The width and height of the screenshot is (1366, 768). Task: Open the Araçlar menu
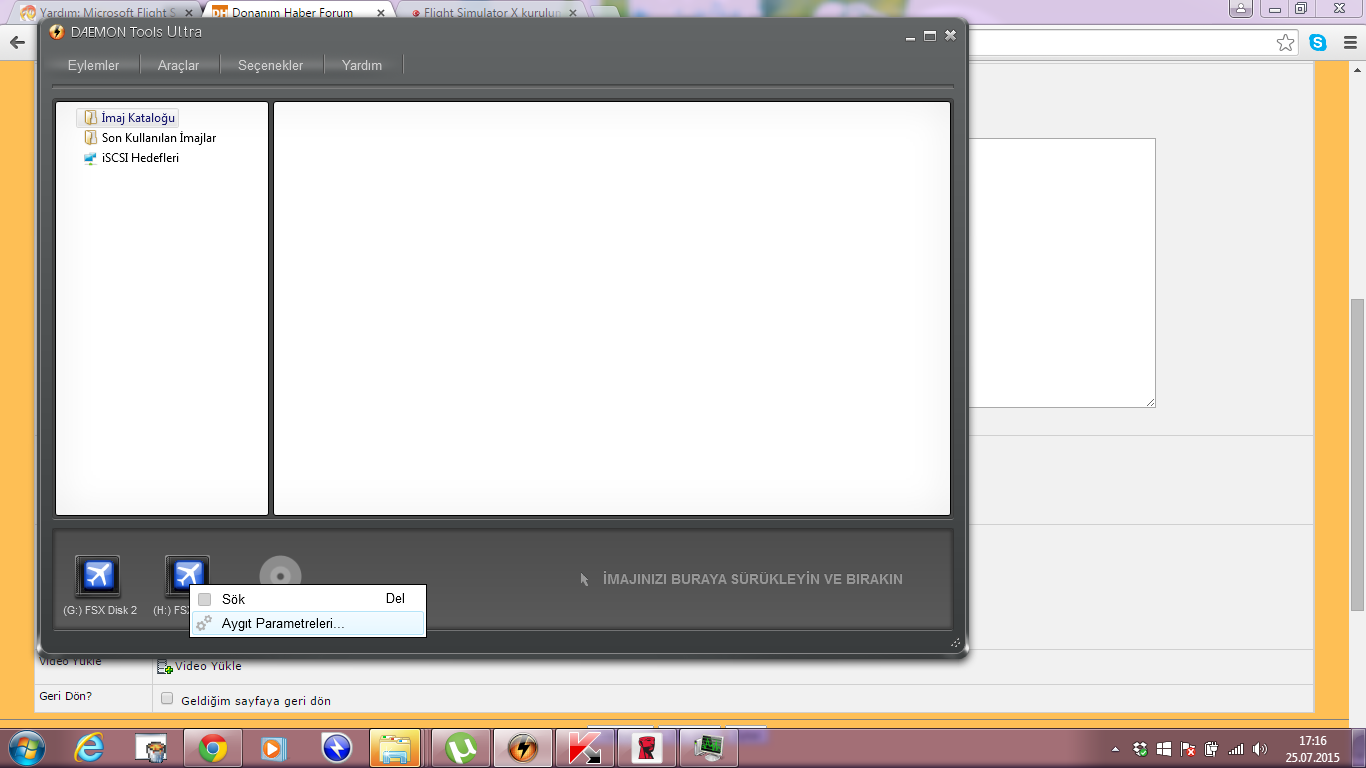[178, 65]
